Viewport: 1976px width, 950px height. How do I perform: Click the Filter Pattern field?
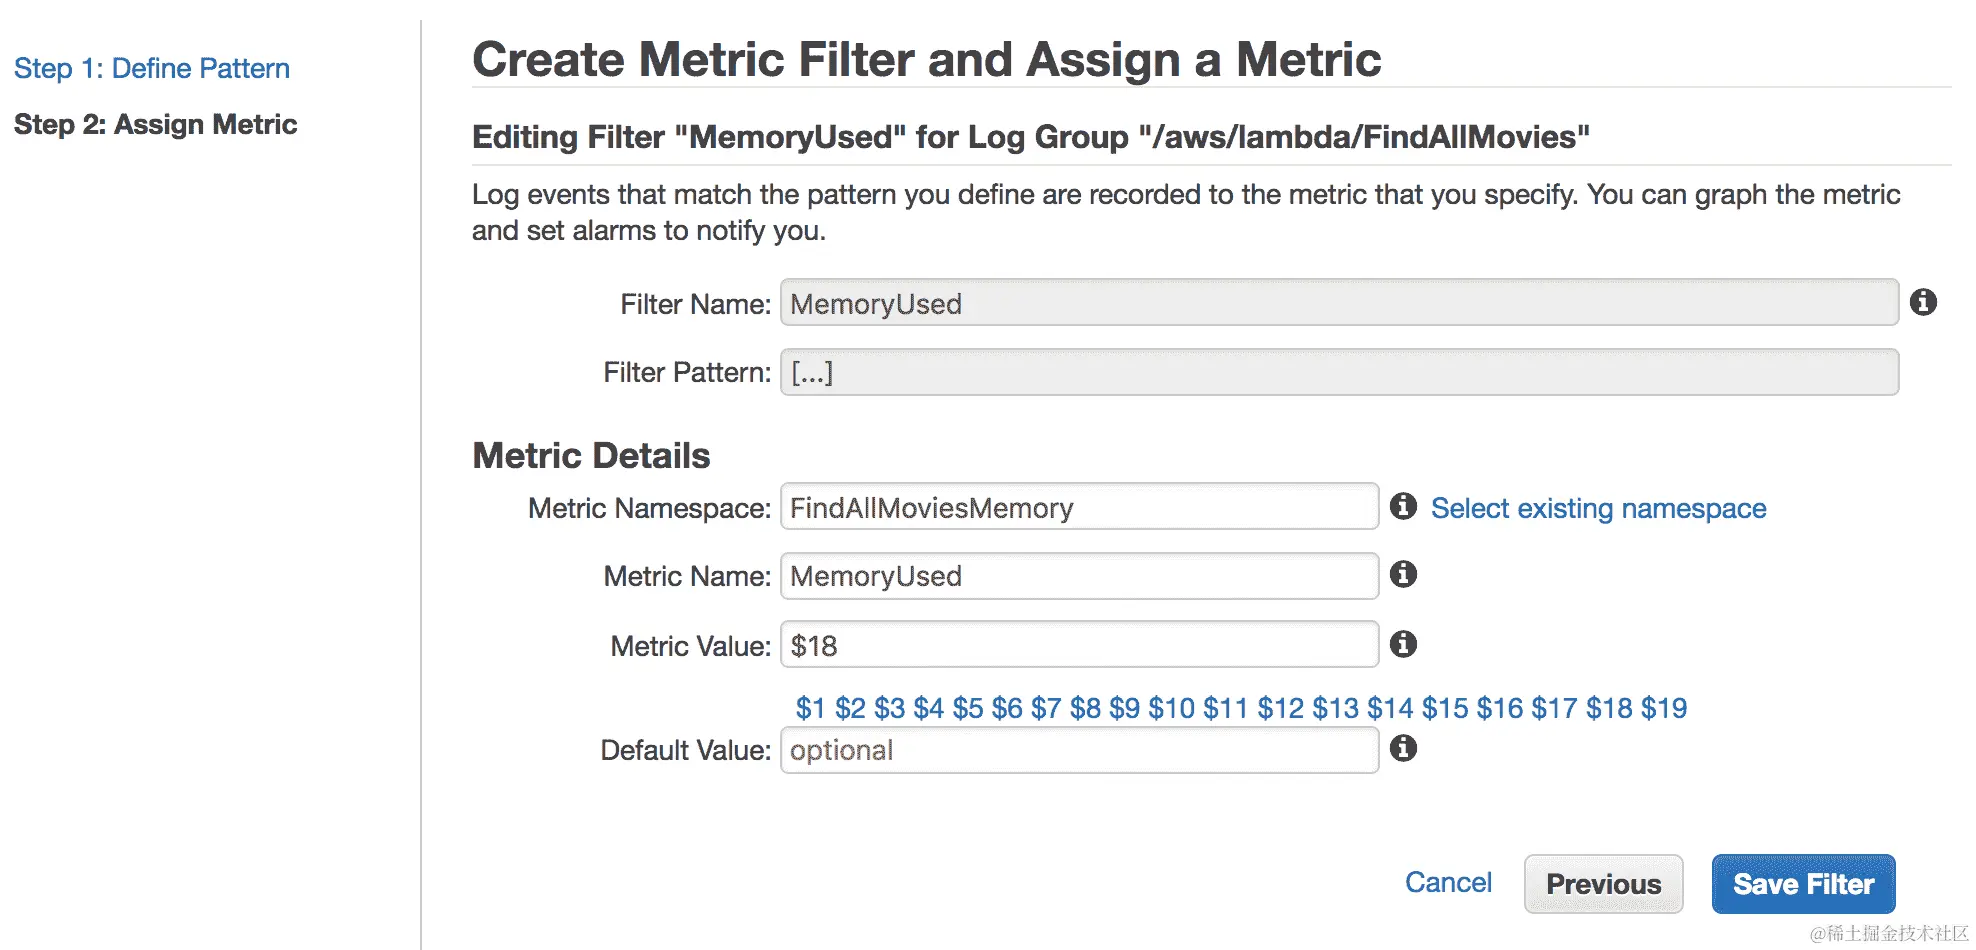tap(1339, 372)
